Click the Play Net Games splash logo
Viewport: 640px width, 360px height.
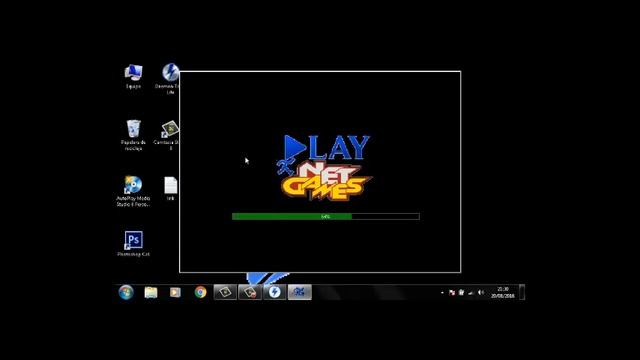click(324, 167)
